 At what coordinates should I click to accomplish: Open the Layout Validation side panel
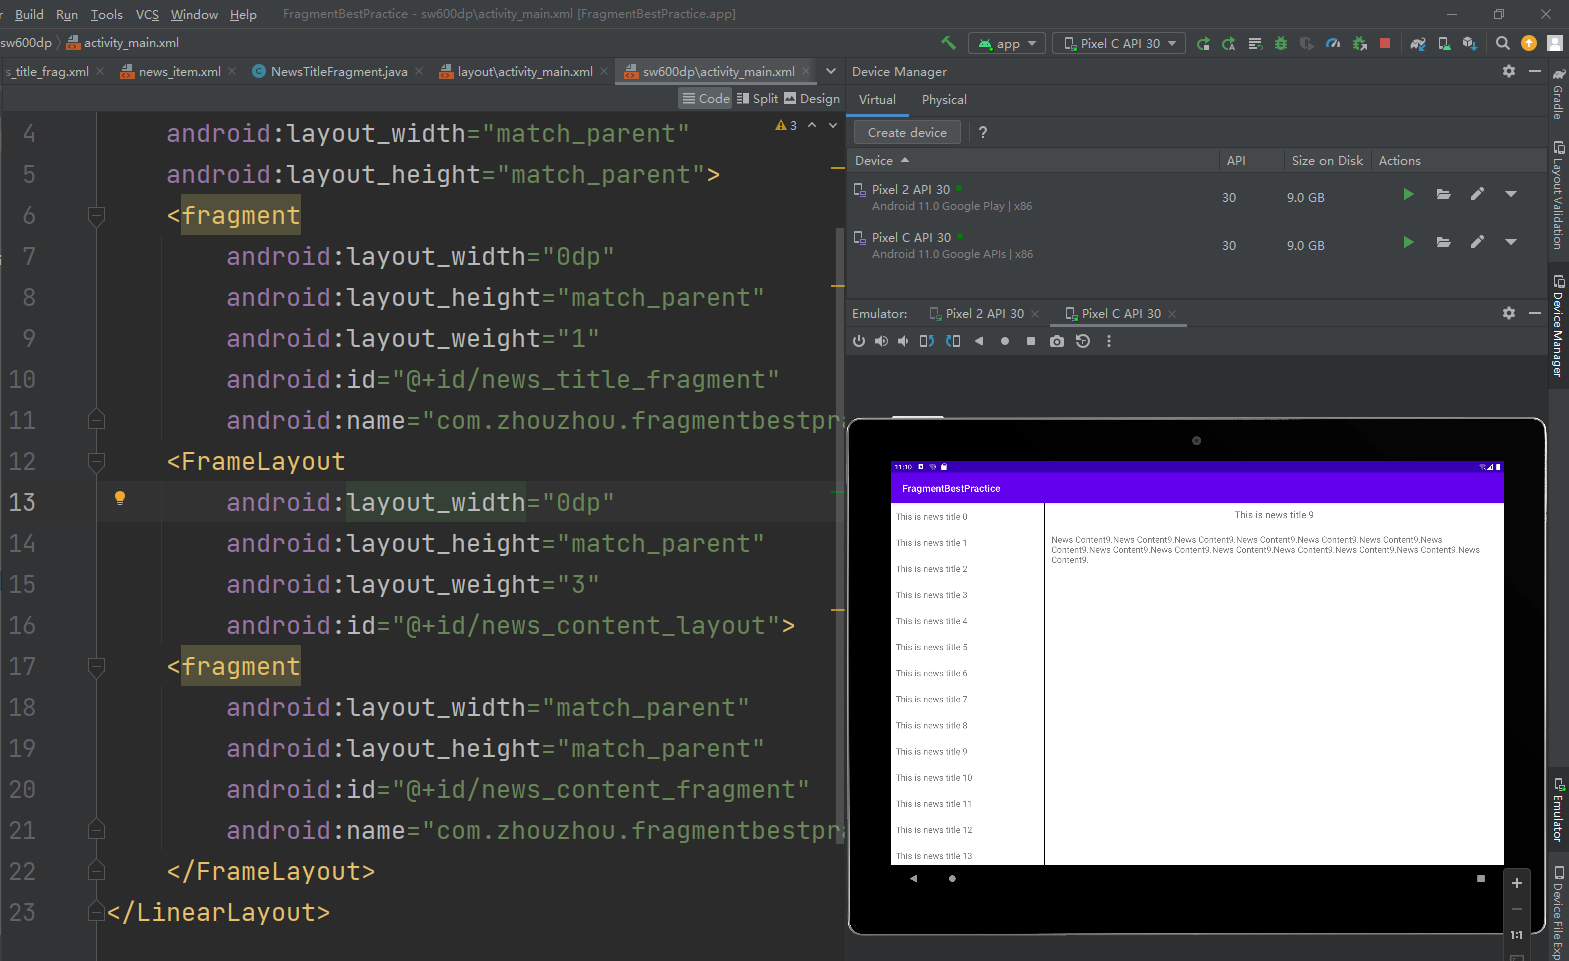(1558, 196)
